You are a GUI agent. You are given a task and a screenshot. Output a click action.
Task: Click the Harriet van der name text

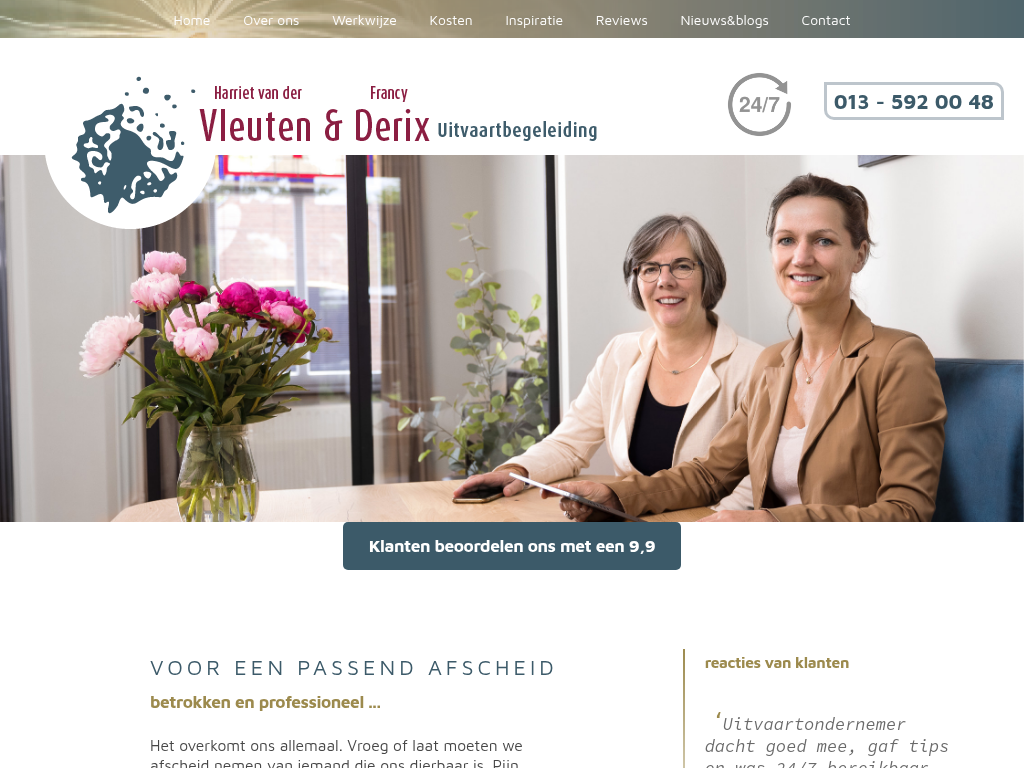pos(258,93)
